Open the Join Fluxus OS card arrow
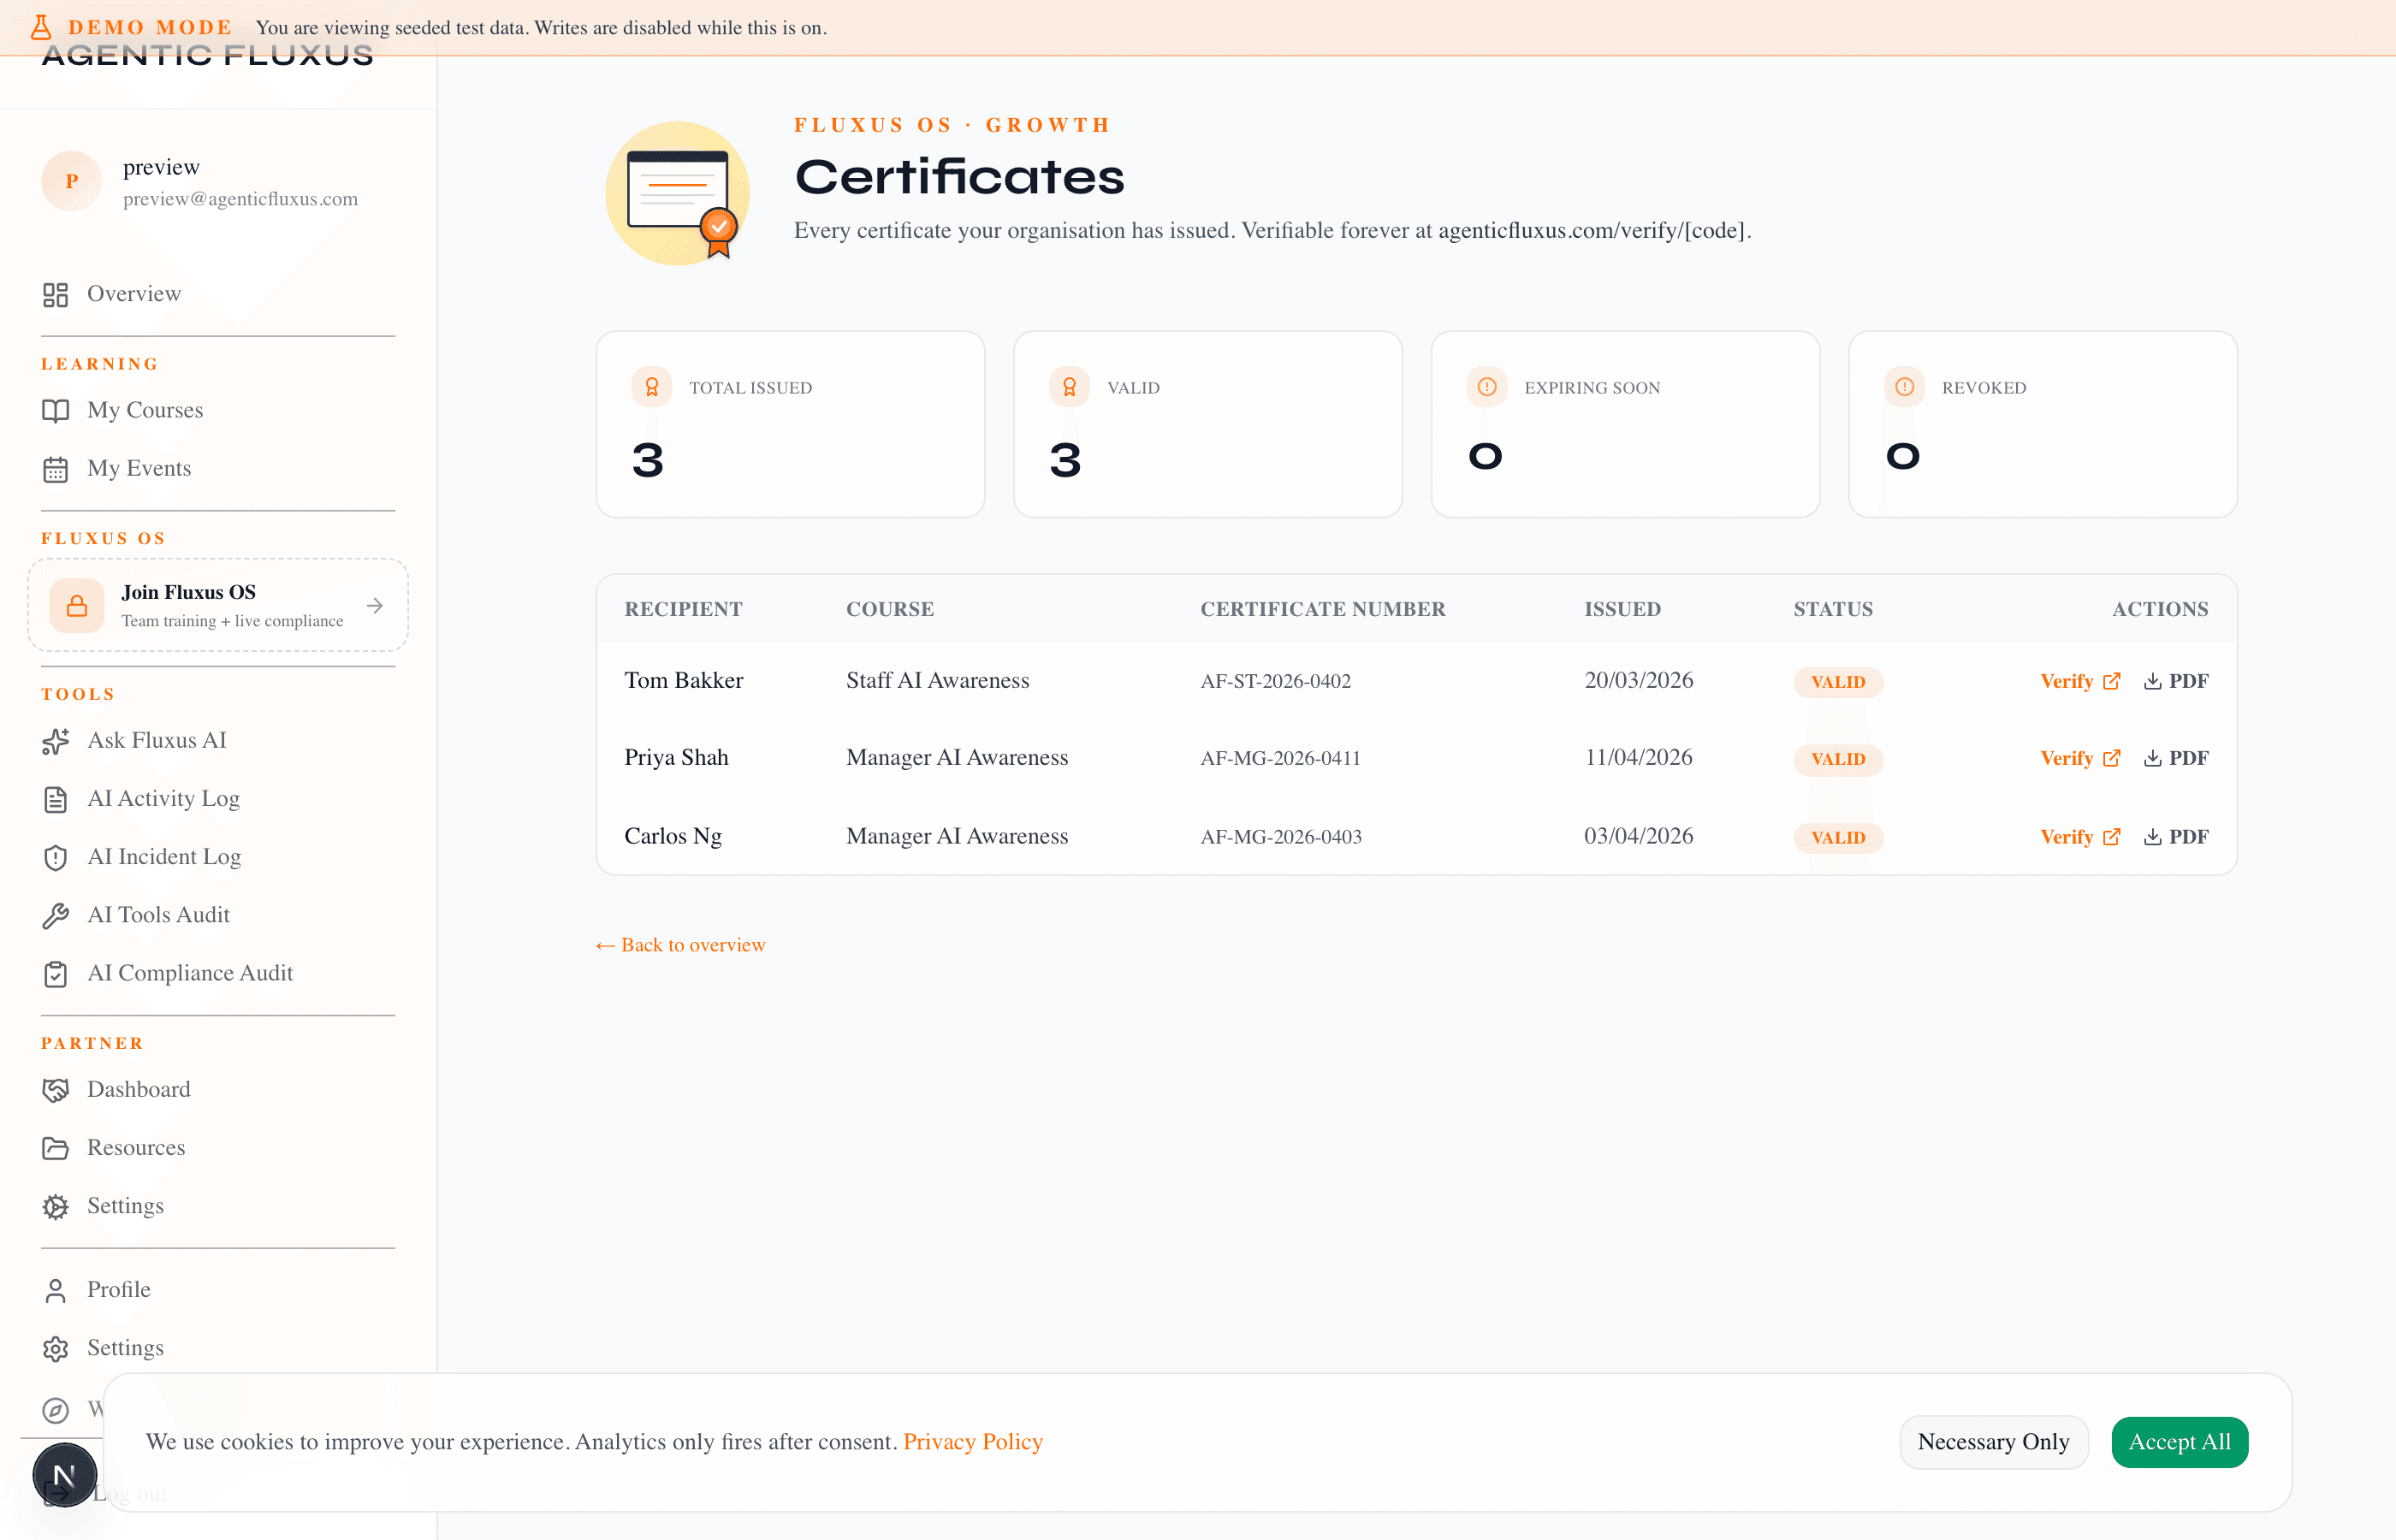Image resolution: width=2396 pixels, height=1540 pixels. pyautogui.click(x=375, y=605)
